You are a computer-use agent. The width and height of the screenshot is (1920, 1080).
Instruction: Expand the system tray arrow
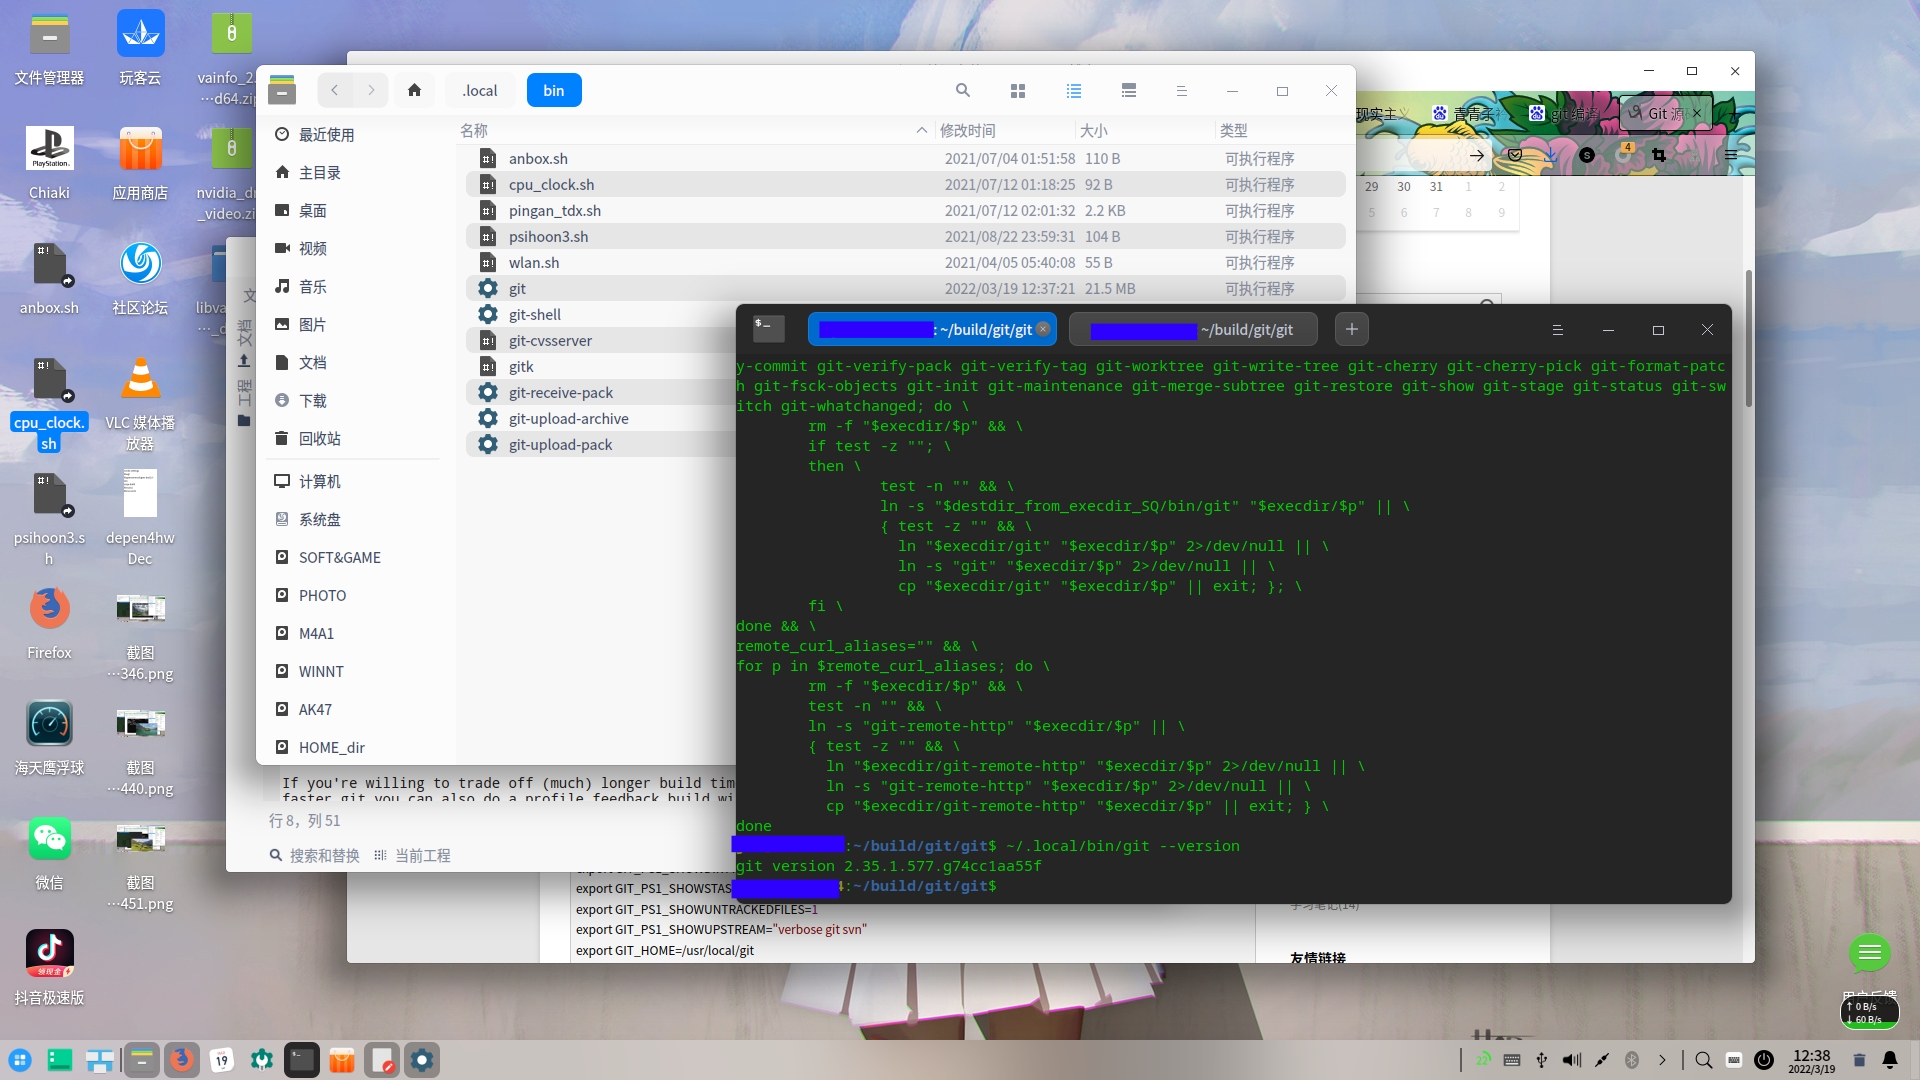click(1662, 1060)
